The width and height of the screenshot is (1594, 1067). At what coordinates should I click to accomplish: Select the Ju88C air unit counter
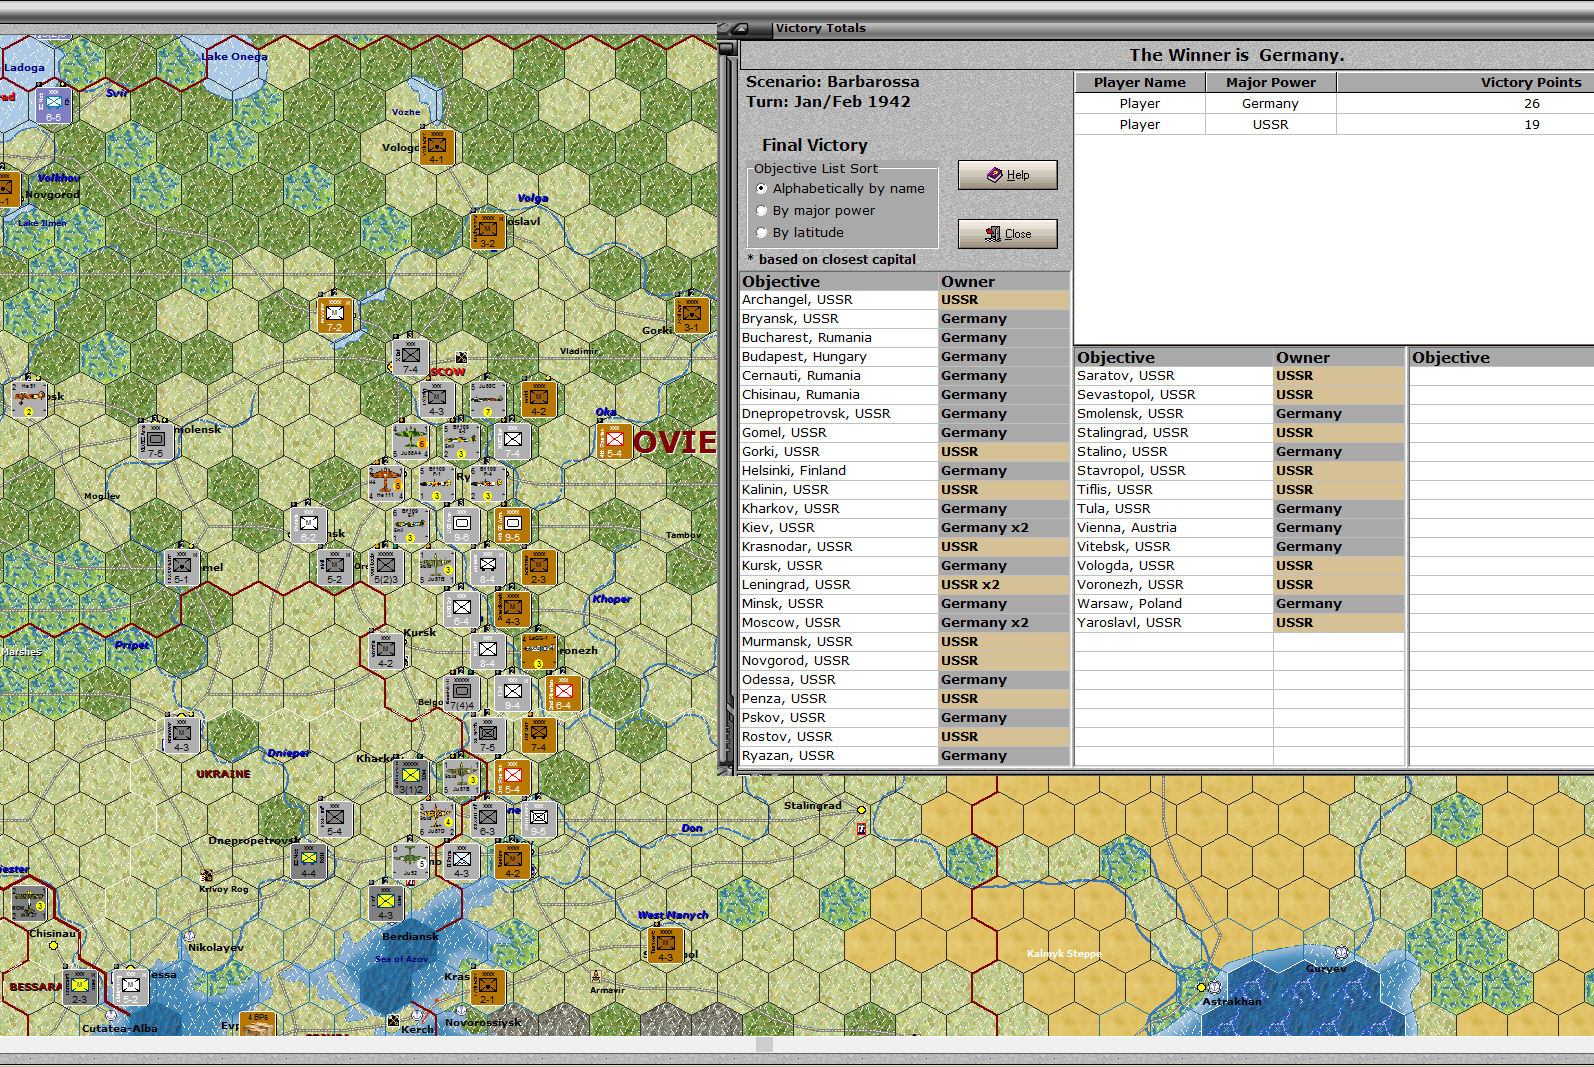click(x=488, y=399)
